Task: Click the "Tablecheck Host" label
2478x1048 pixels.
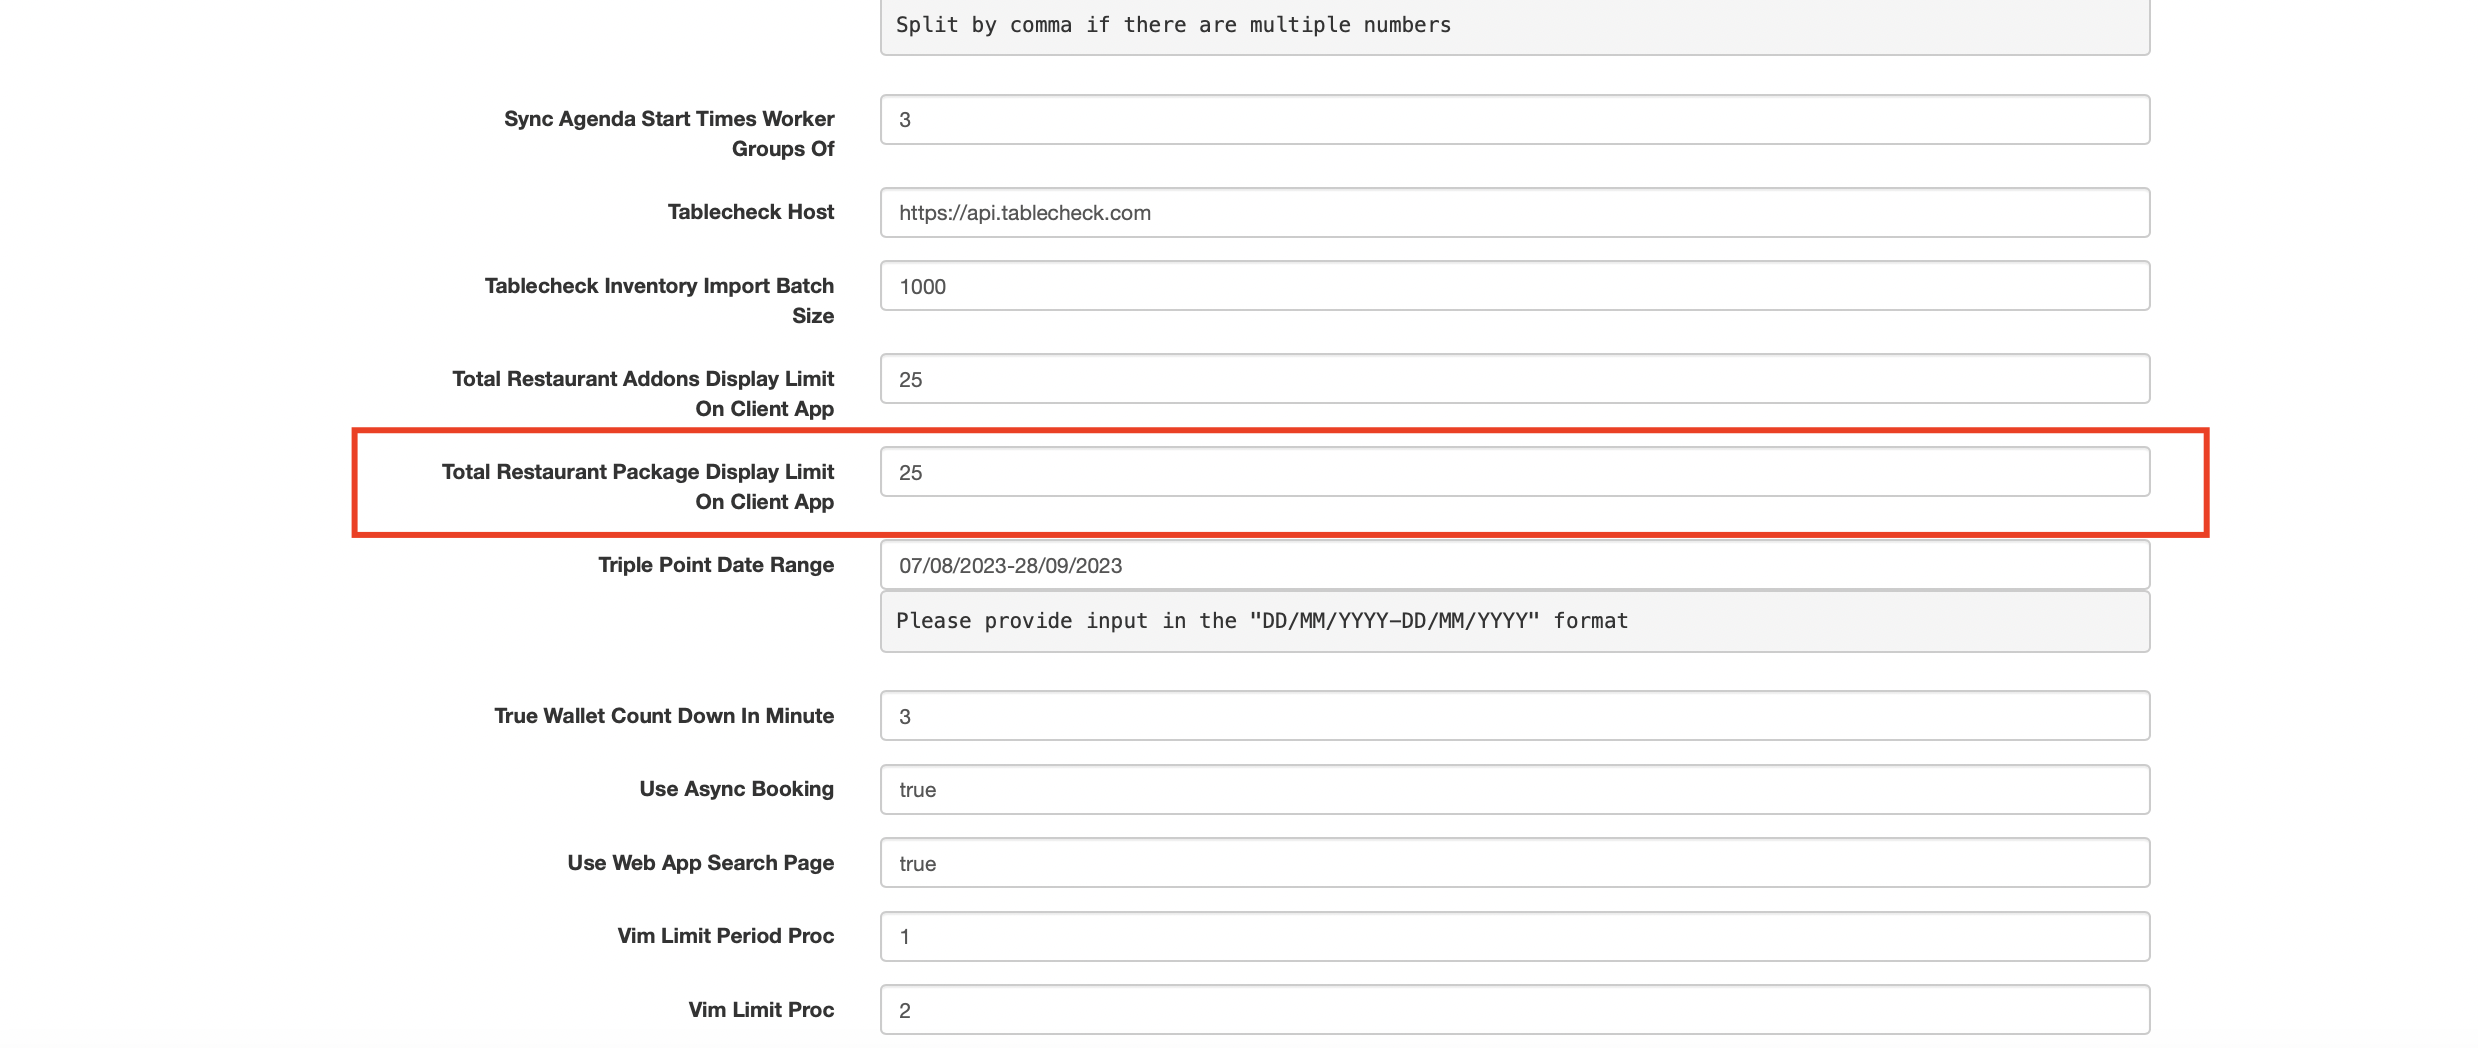Action: (x=750, y=212)
